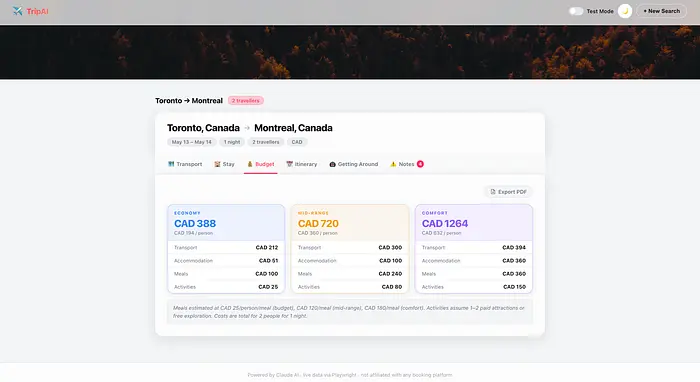Select the Budget tab
The image size is (700, 382).
(261, 164)
